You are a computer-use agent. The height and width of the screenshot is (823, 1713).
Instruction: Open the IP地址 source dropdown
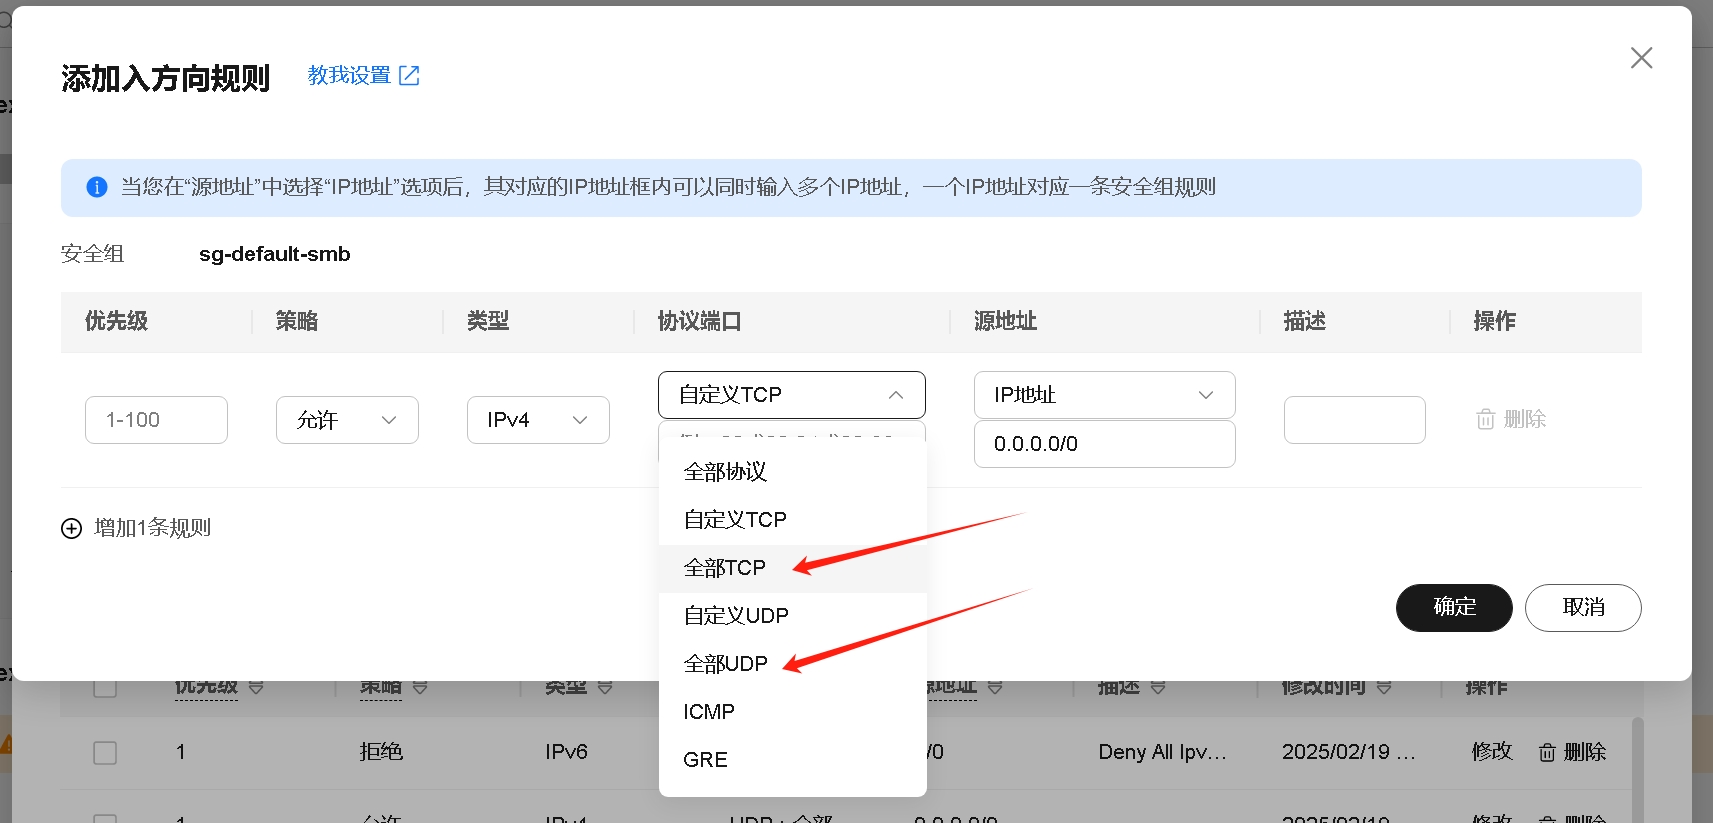coord(1104,395)
